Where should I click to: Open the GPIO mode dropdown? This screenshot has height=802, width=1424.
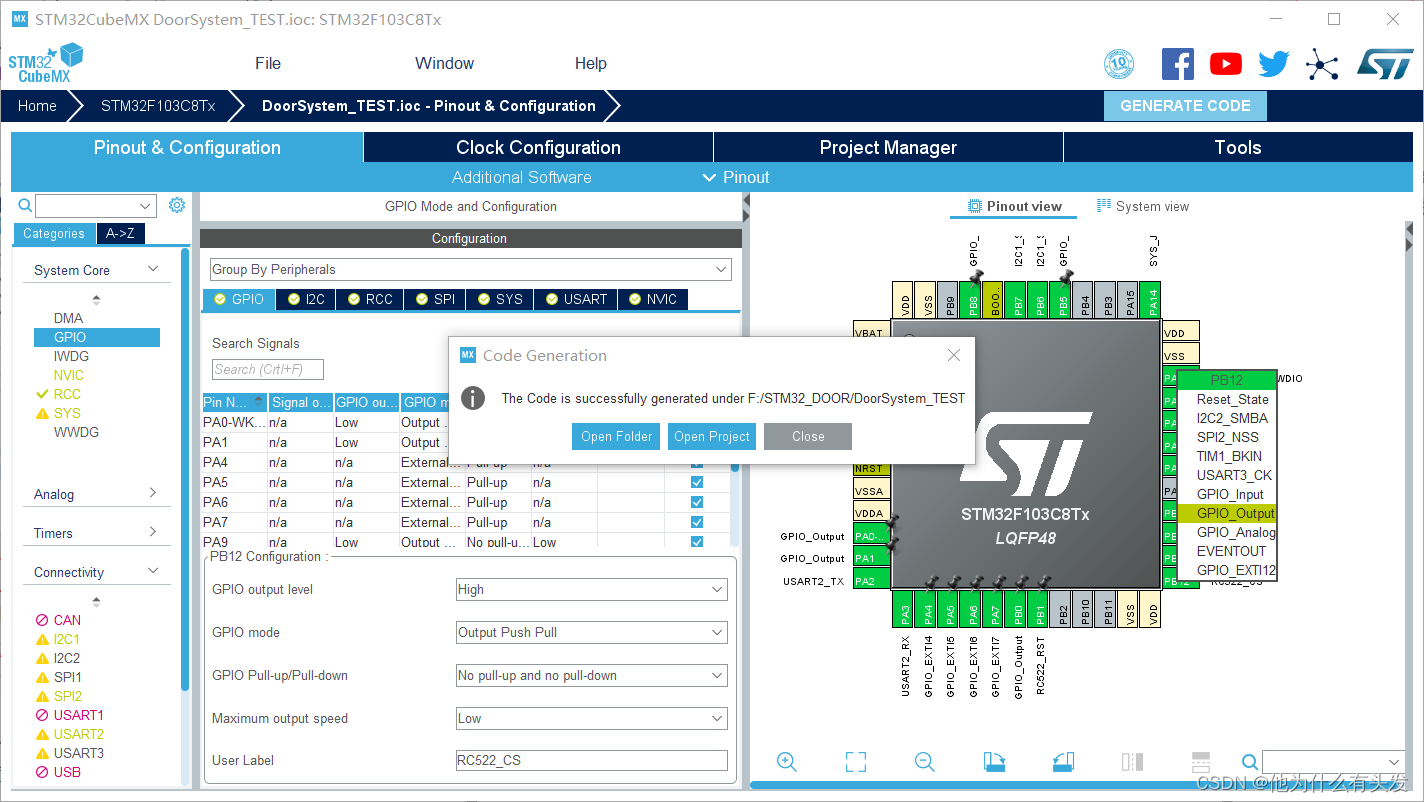(x=591, y=632)
